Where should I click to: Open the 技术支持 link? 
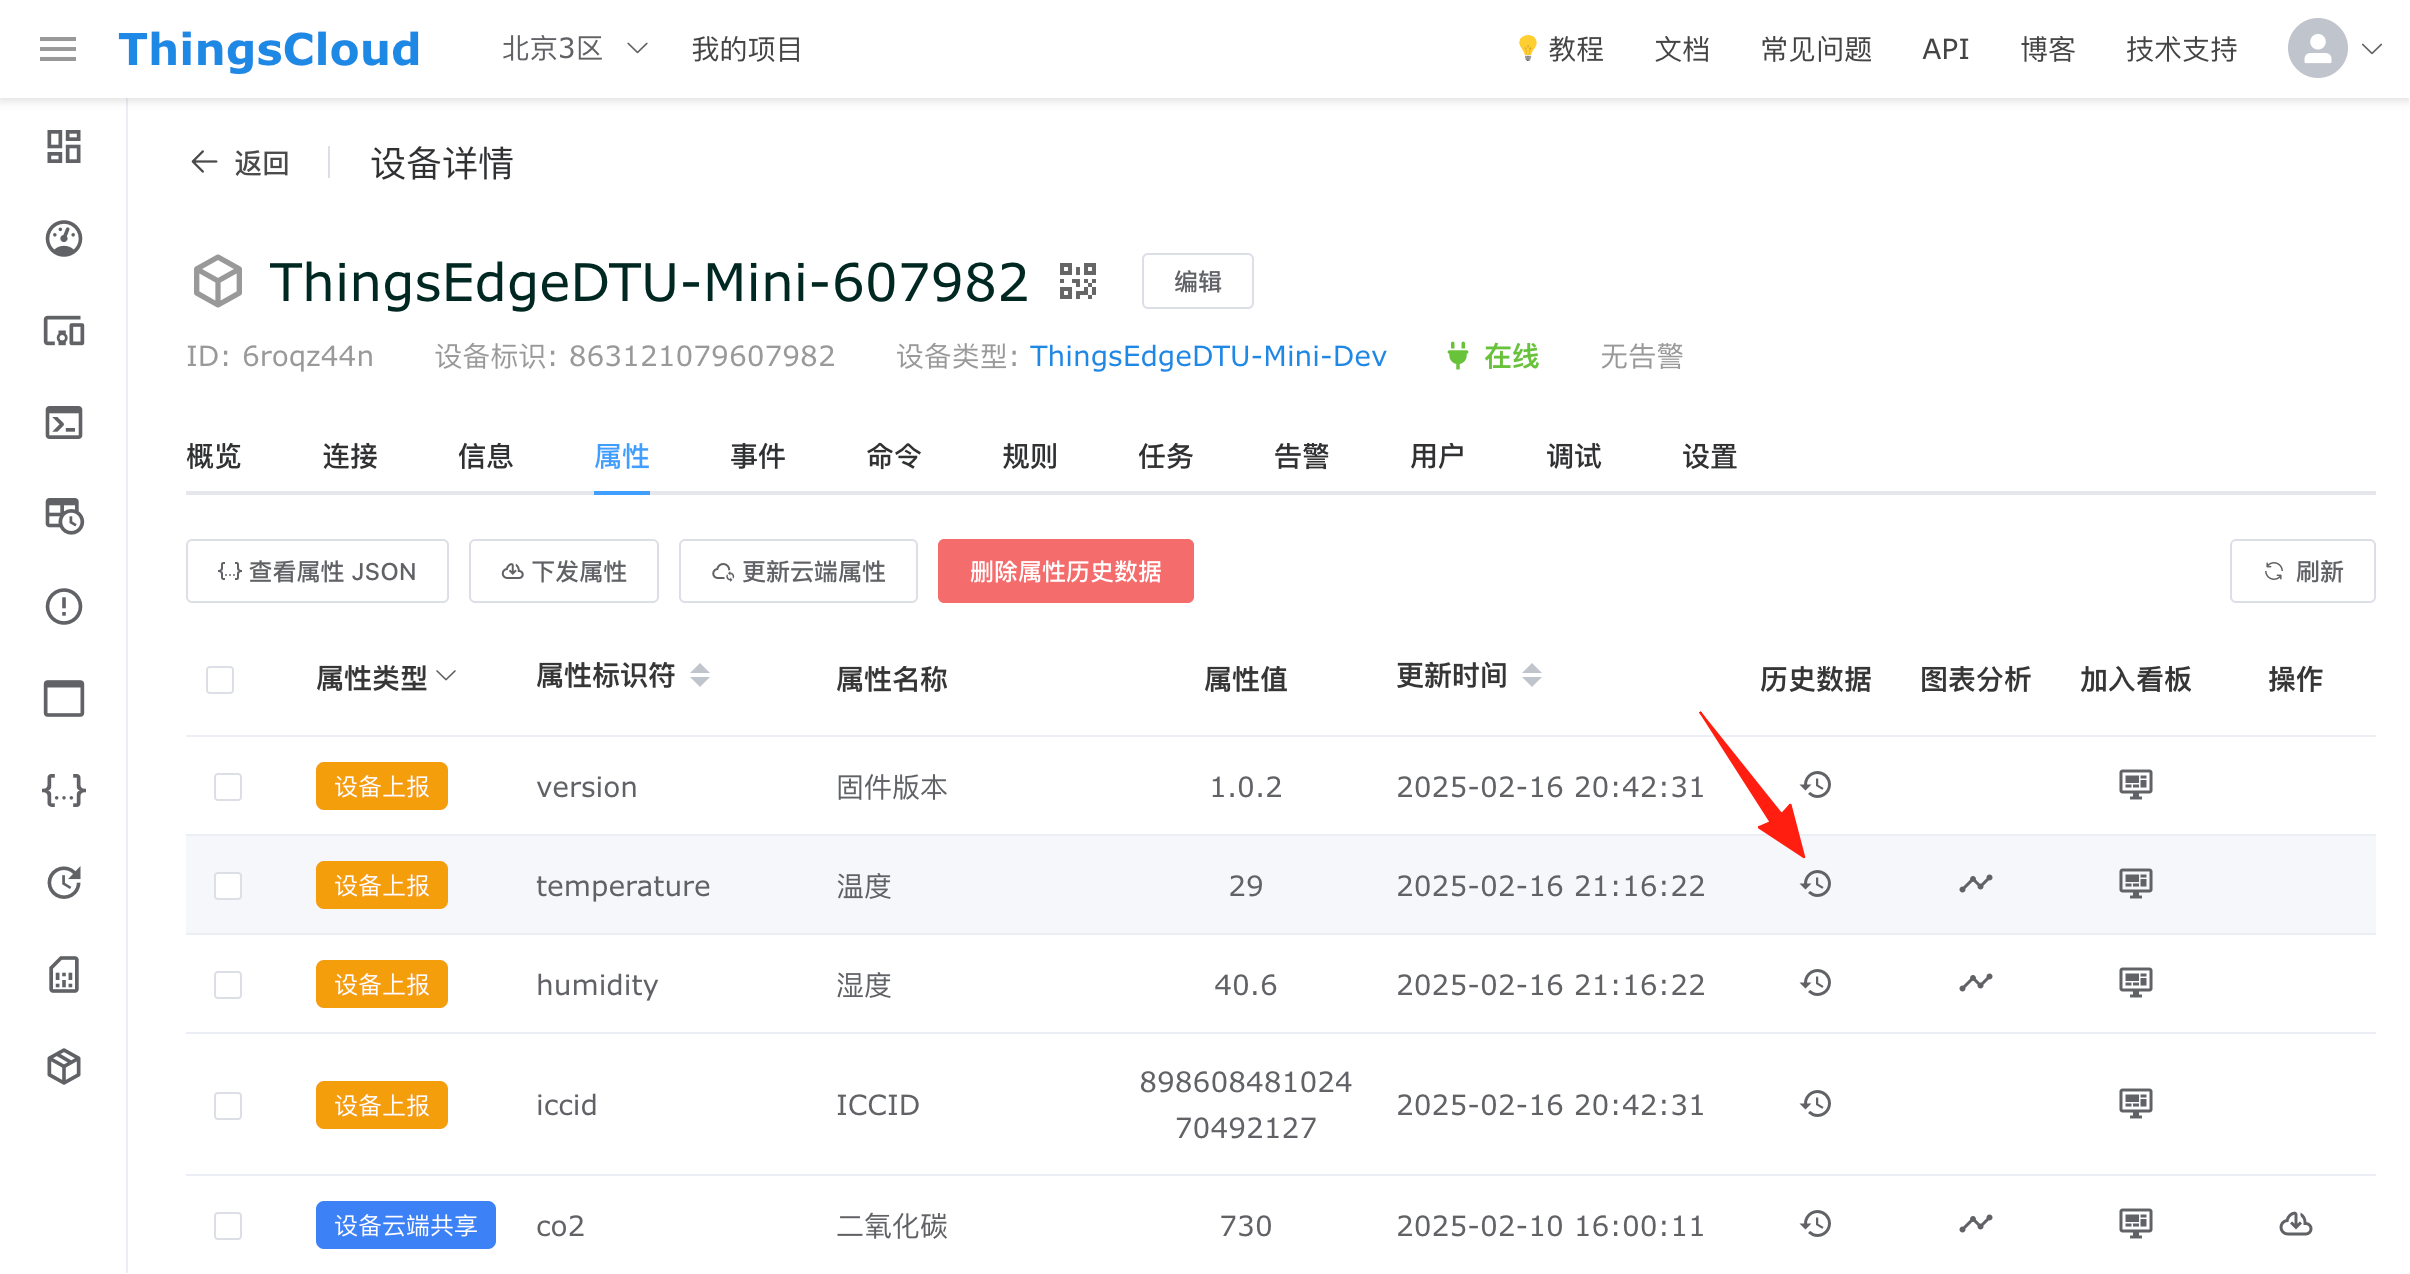click(2182, 49)
